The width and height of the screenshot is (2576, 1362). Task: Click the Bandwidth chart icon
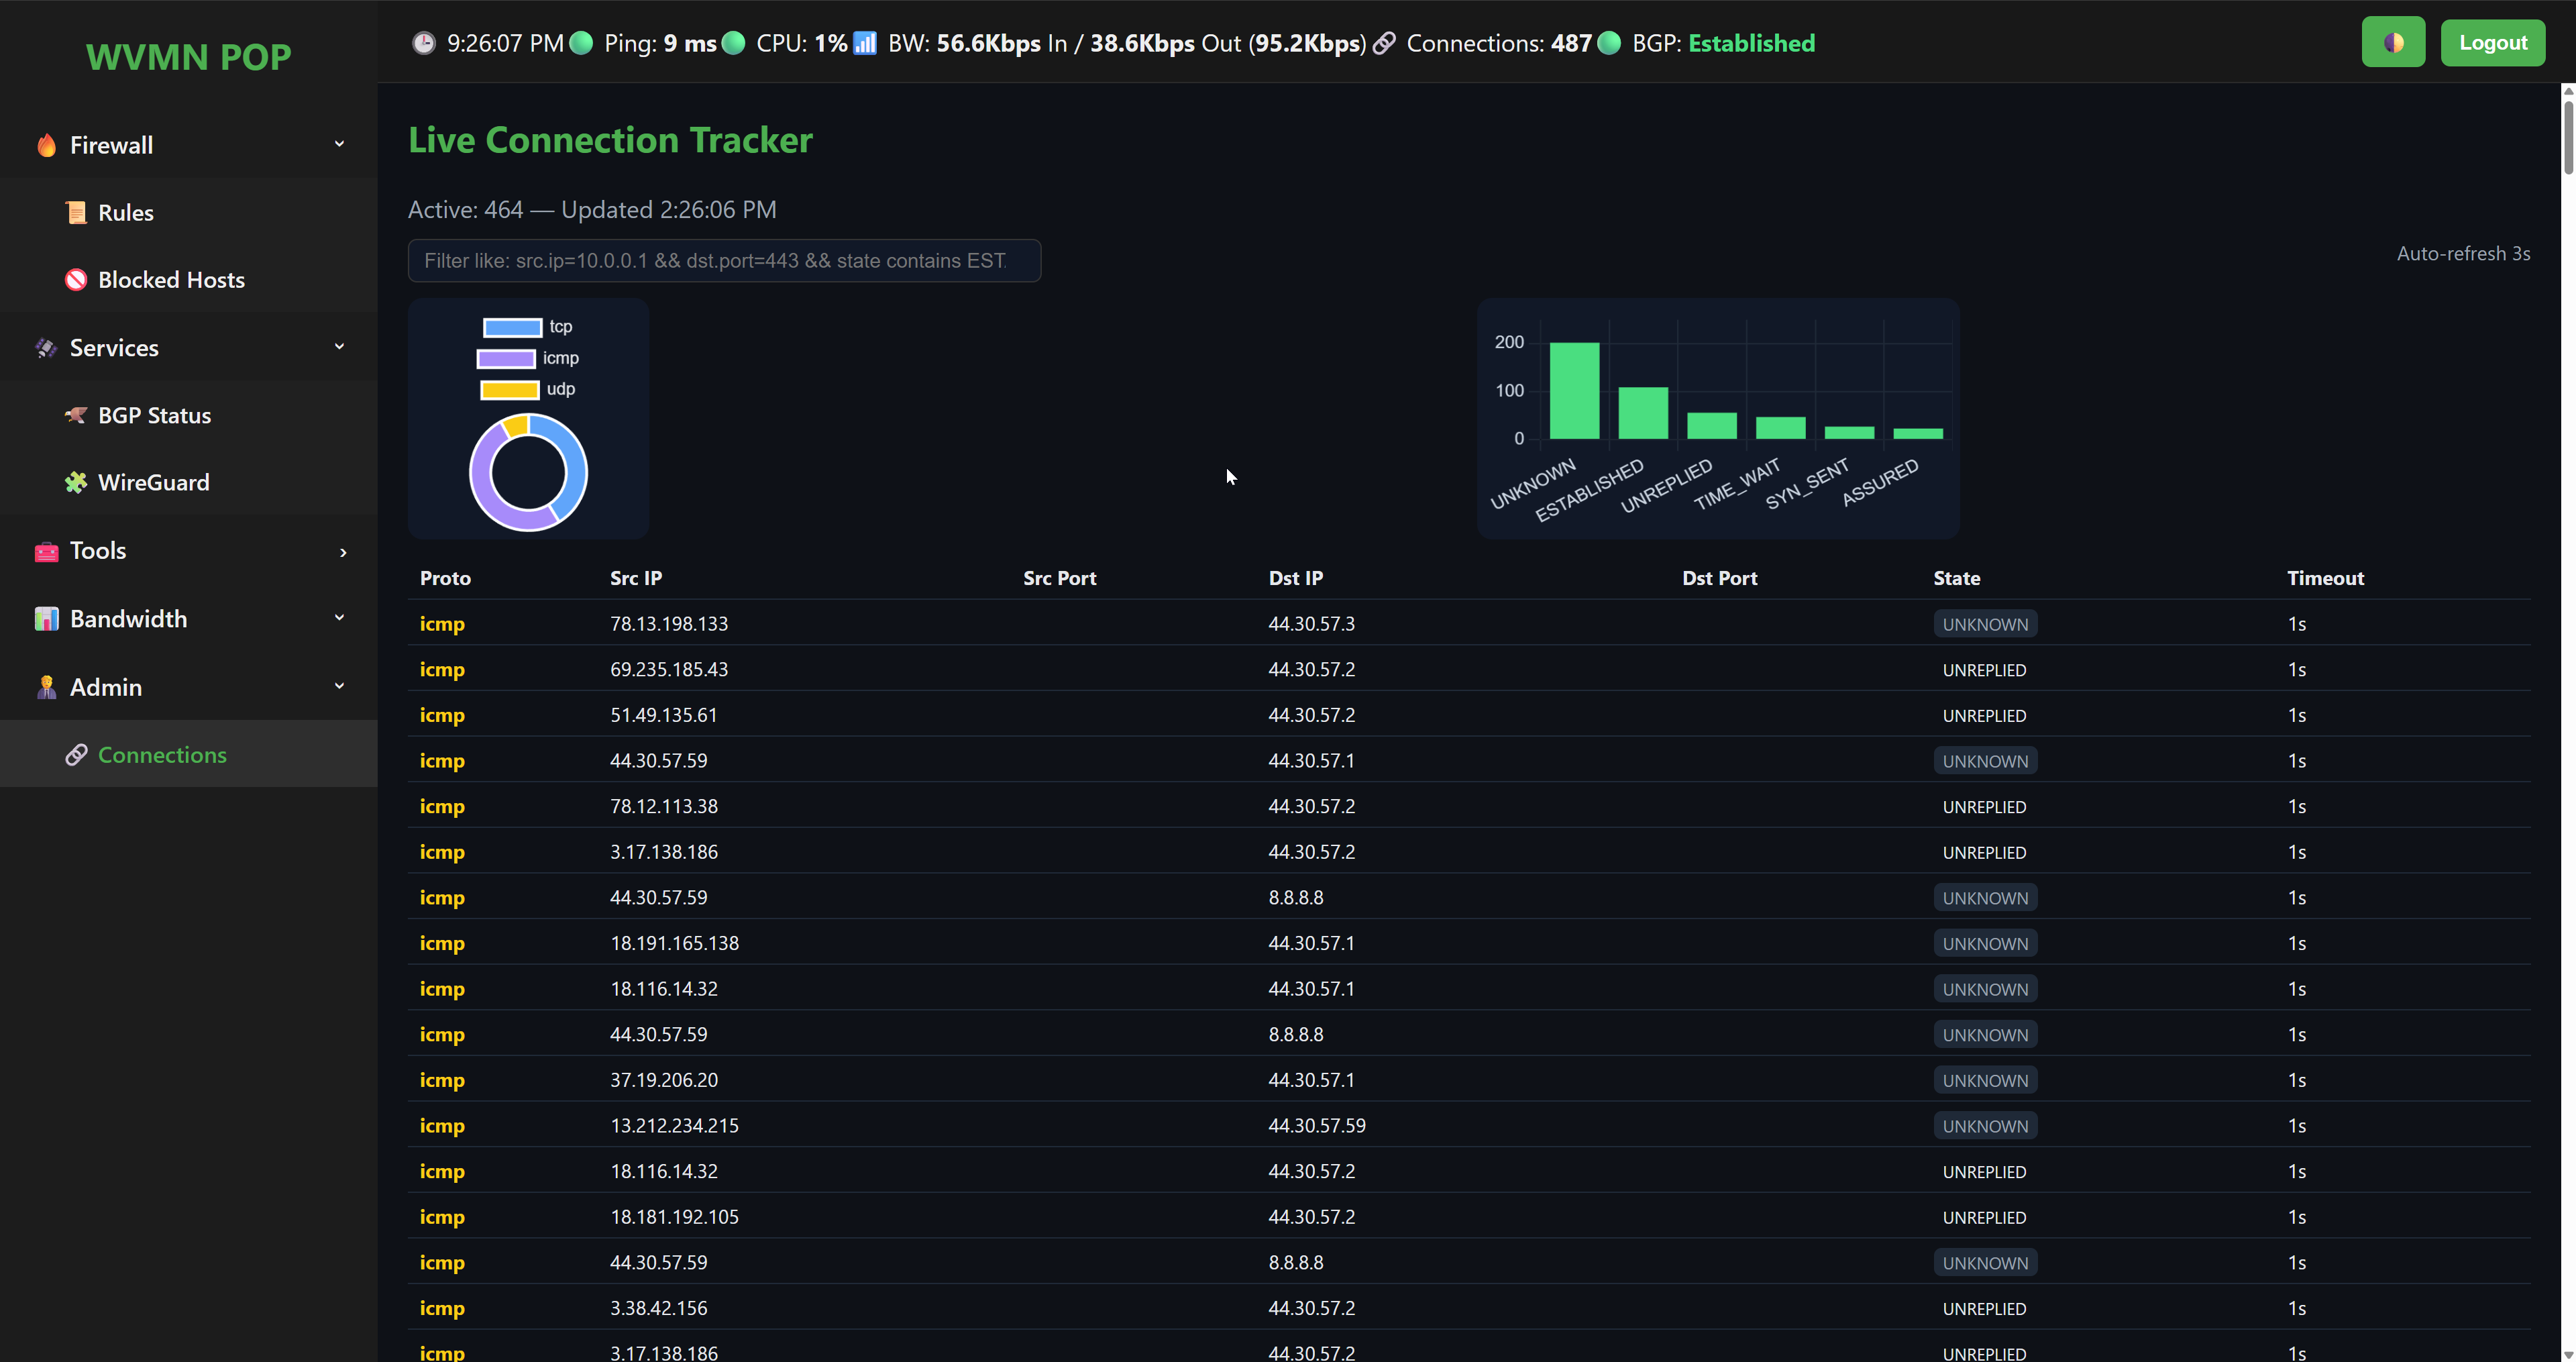tap(46, 619)
